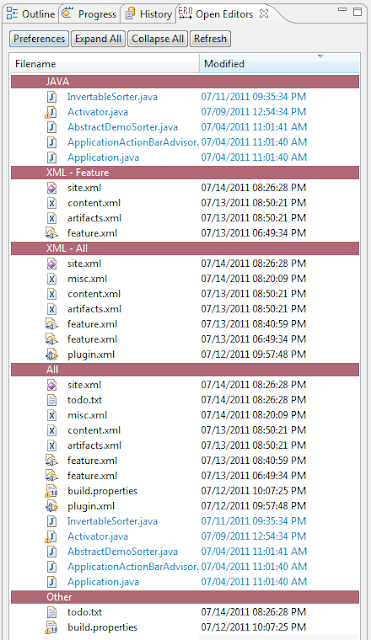Collapse the XML - All group header

(x=185, y=249)
